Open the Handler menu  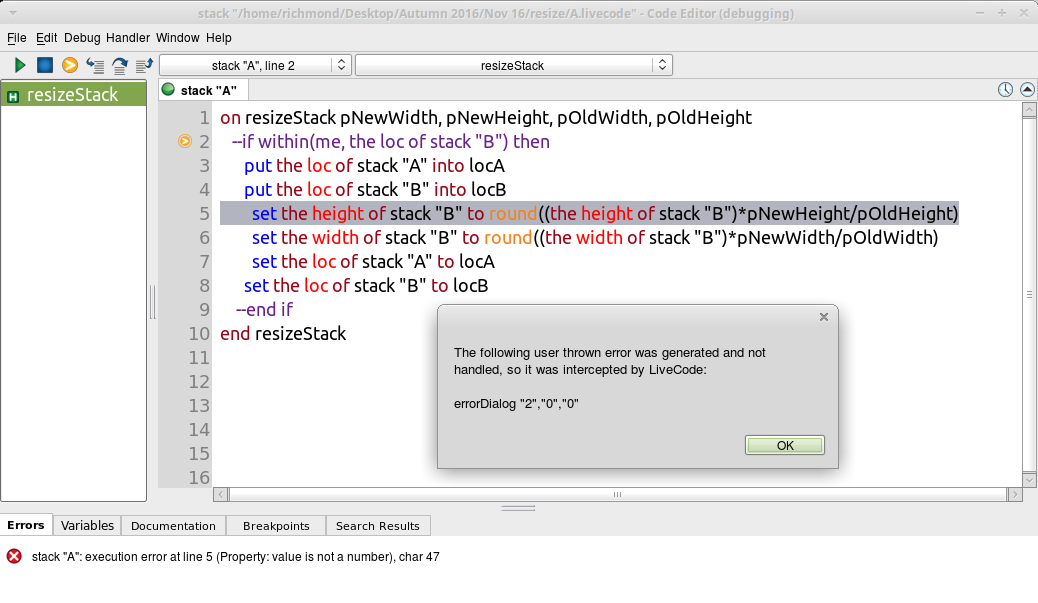point(128,38)
